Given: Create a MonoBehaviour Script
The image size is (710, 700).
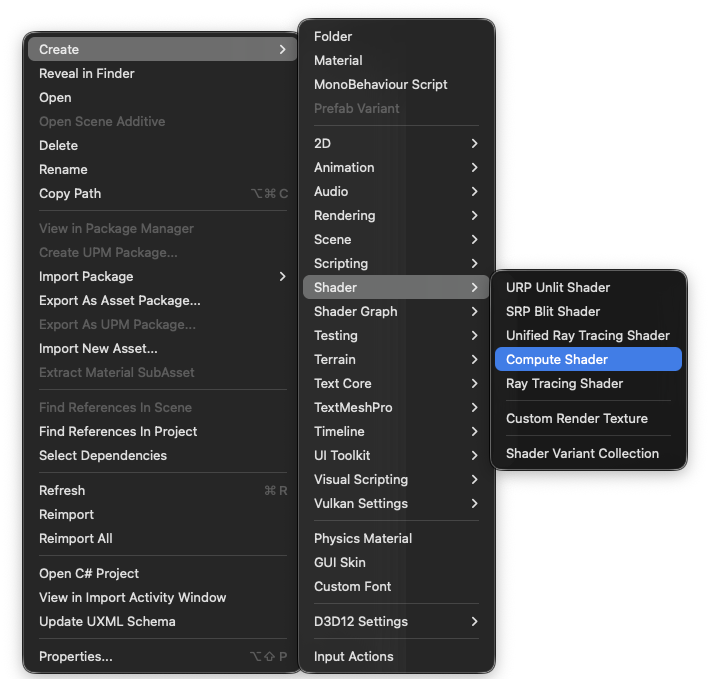Looking at the screenshot, I should coord(396,84).
